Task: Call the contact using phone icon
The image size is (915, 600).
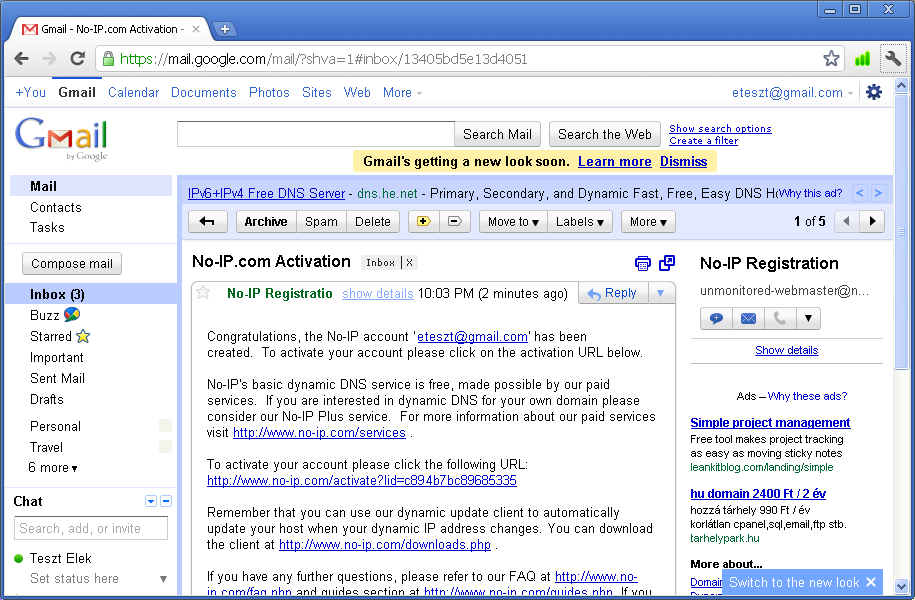Action: (780, 319)
